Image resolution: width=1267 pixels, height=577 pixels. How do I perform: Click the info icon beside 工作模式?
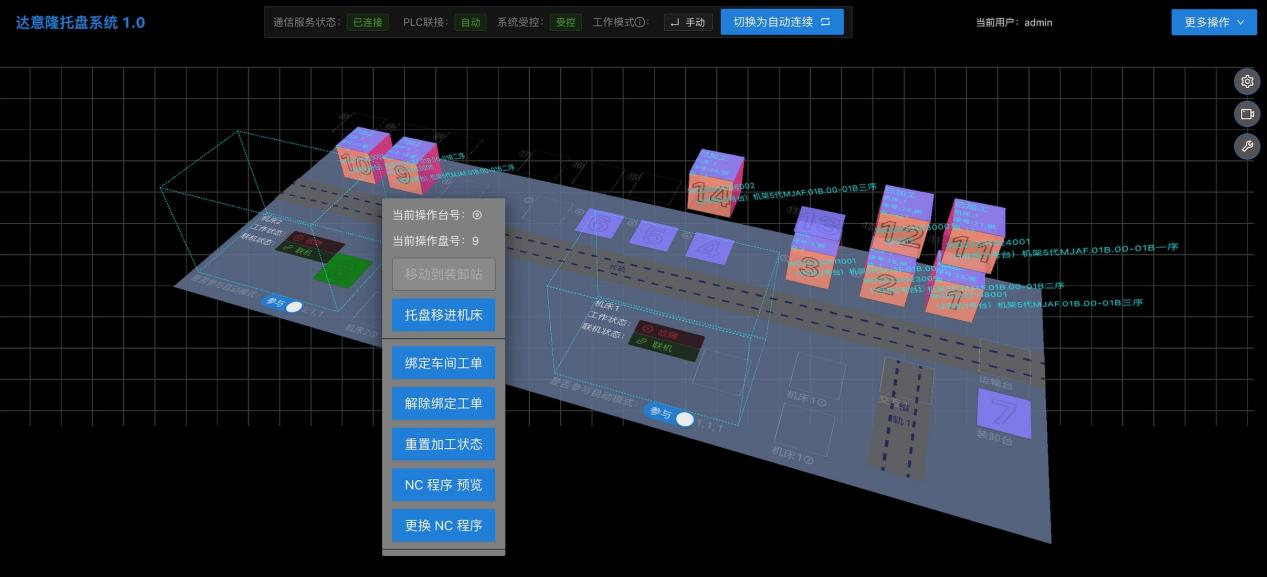coord(641,22)
